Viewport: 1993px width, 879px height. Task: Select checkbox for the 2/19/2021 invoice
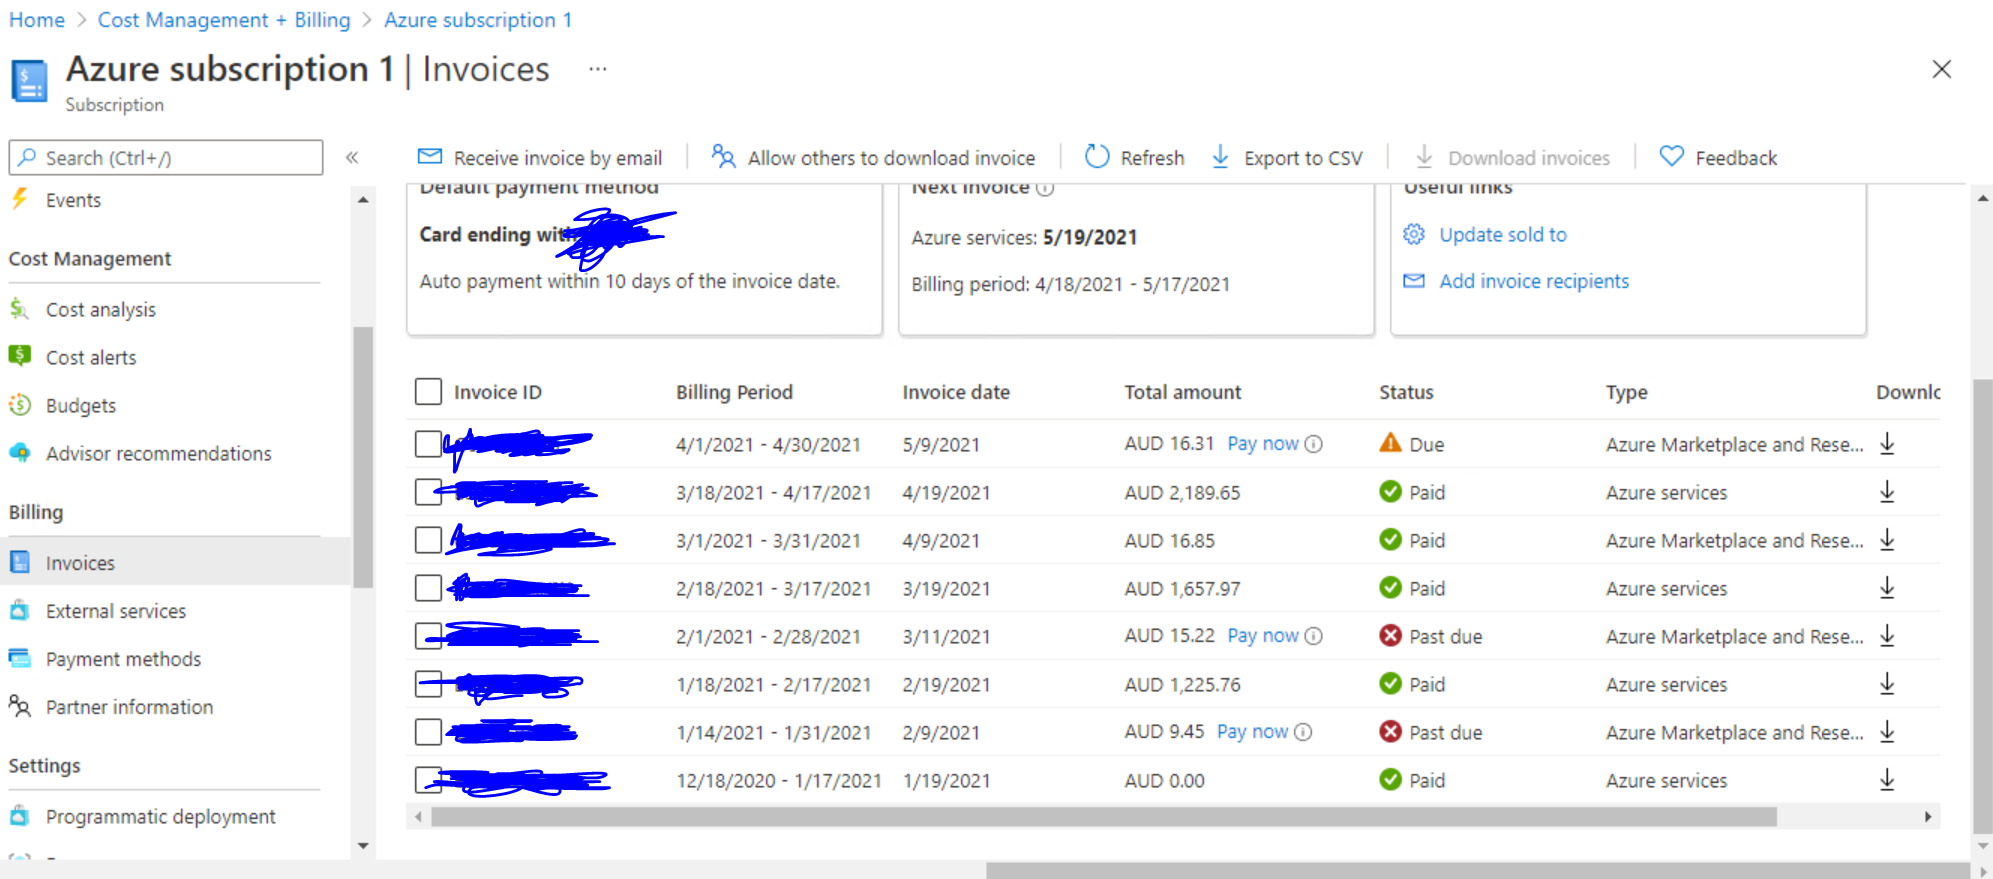point(428,684)
